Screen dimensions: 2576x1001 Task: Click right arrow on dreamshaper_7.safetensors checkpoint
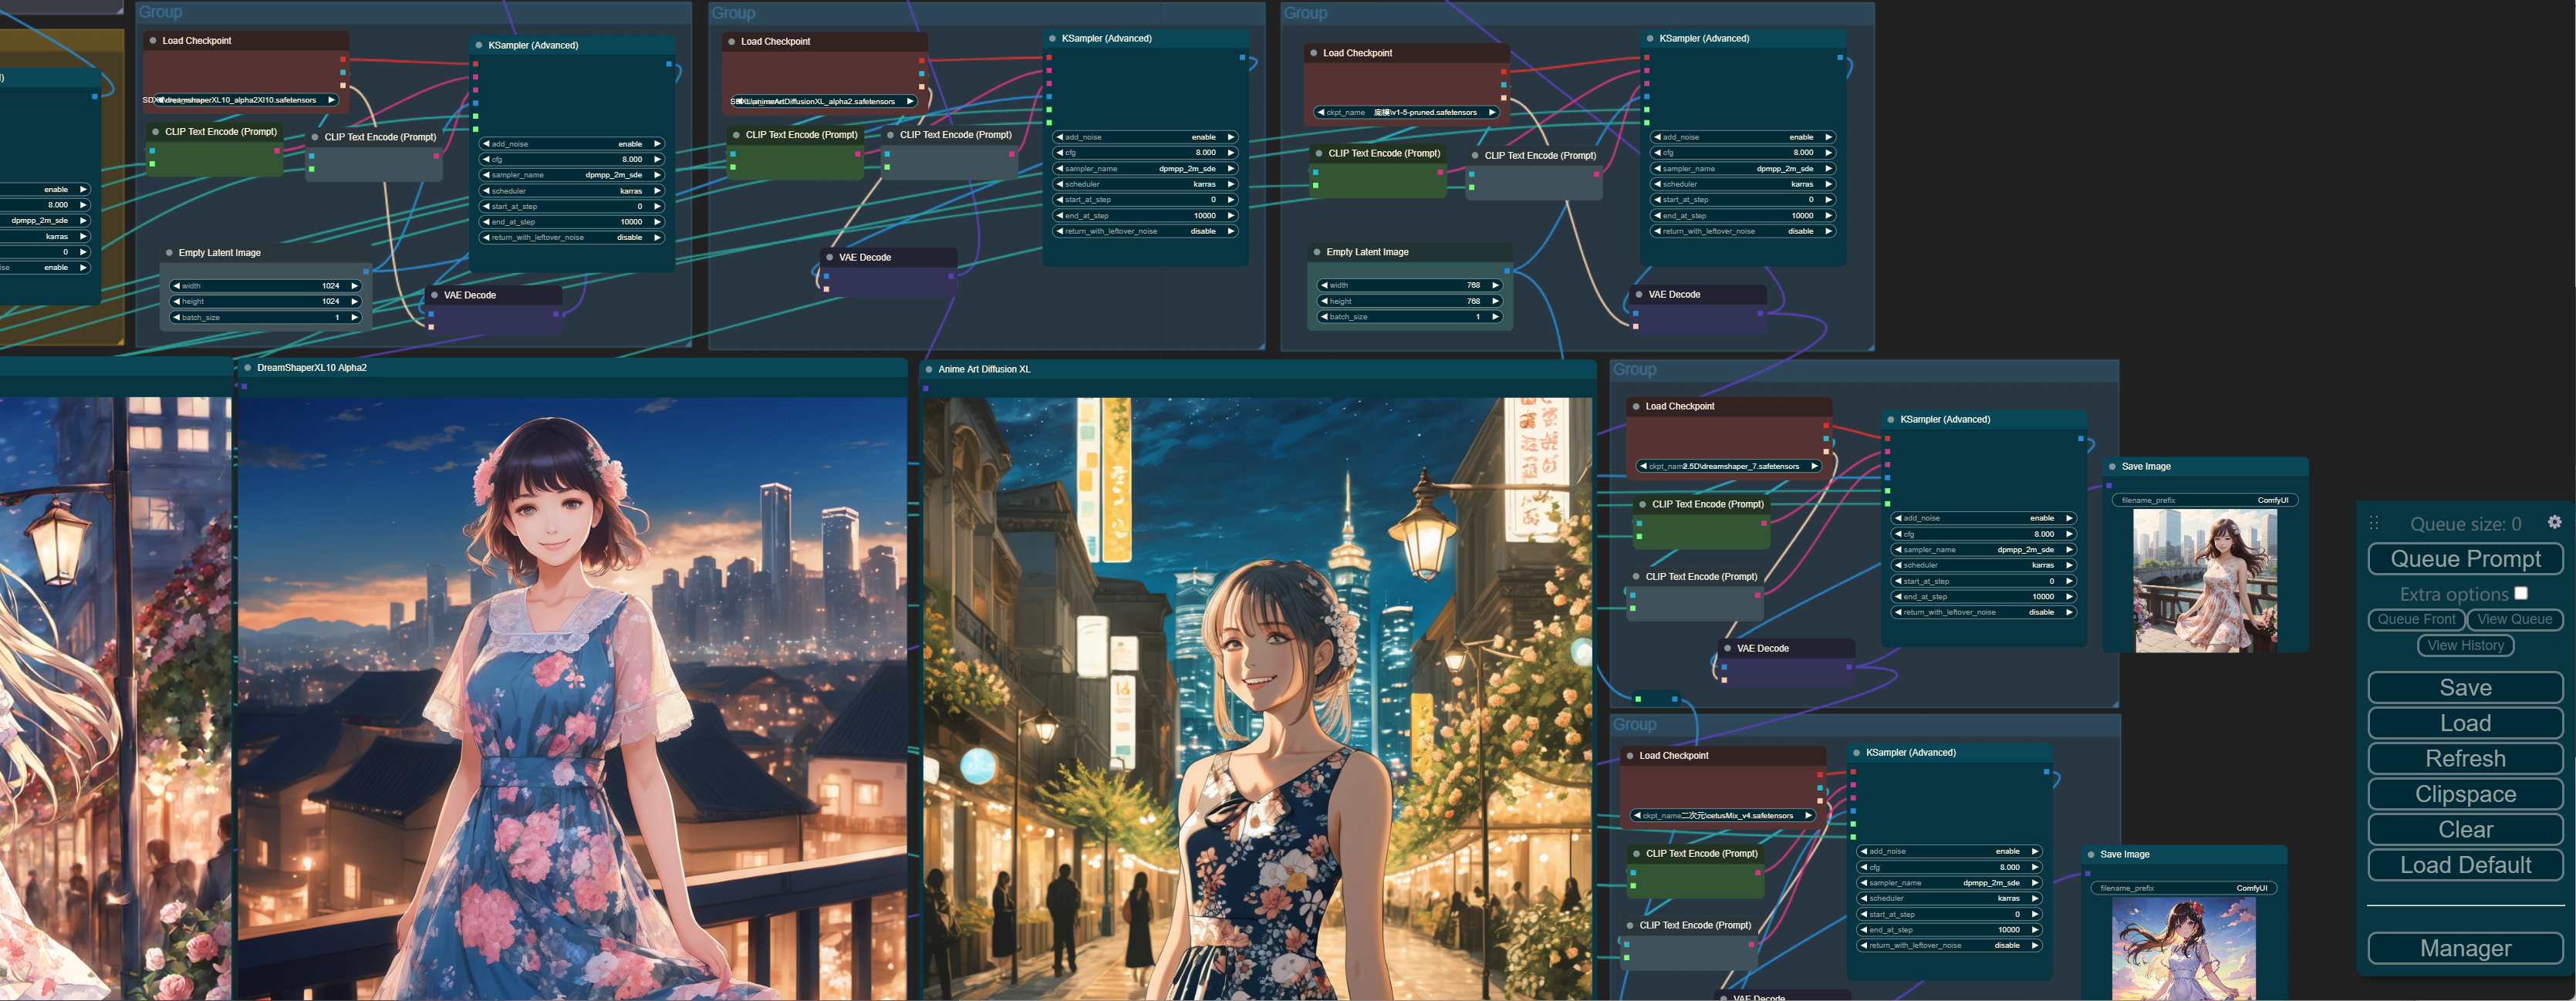click(x=1814, y=466)
